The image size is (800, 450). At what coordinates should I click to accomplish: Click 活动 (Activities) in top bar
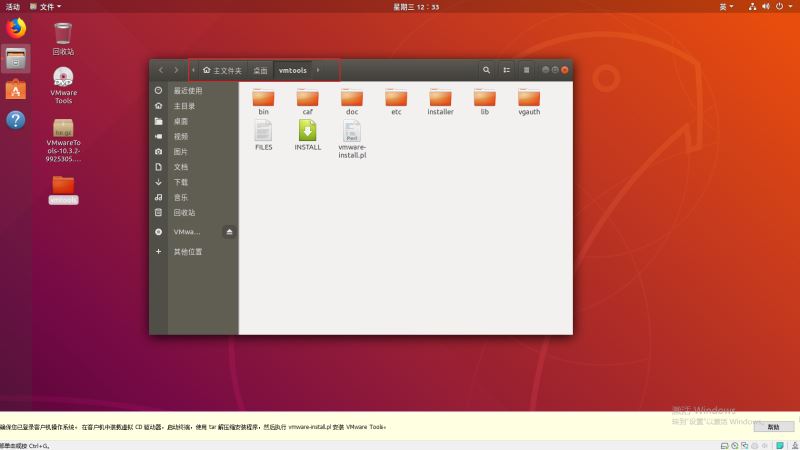[13, 6]
